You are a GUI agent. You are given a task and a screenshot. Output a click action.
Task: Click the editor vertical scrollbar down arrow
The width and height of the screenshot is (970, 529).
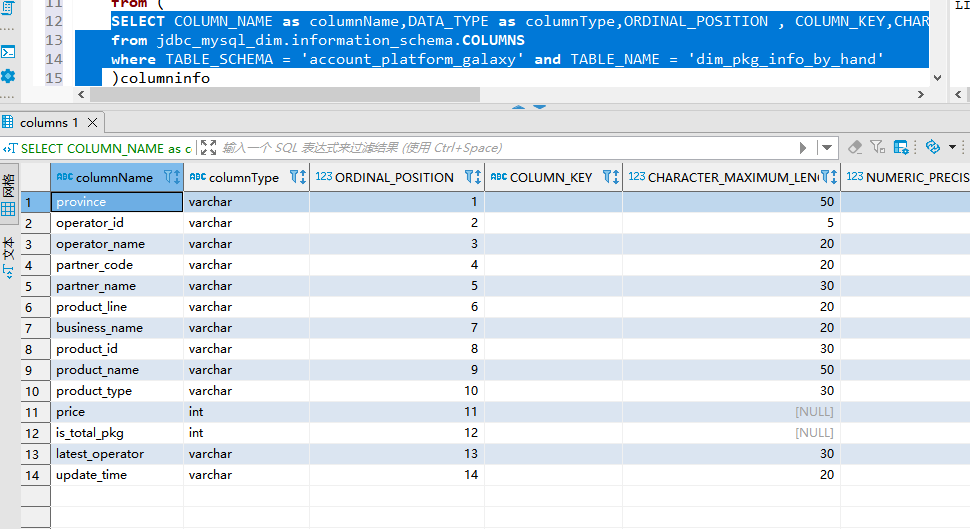(x=937, y=78)
